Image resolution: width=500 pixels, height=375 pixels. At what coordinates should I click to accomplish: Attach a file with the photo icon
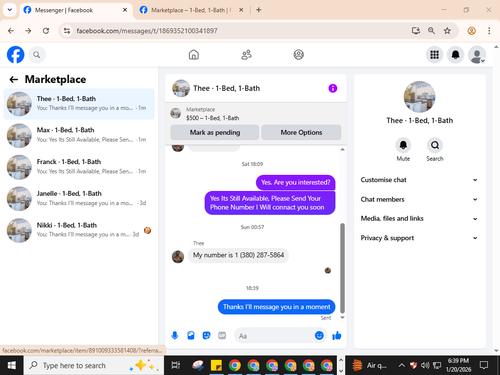pyautogui.click(x=191, y=335)
